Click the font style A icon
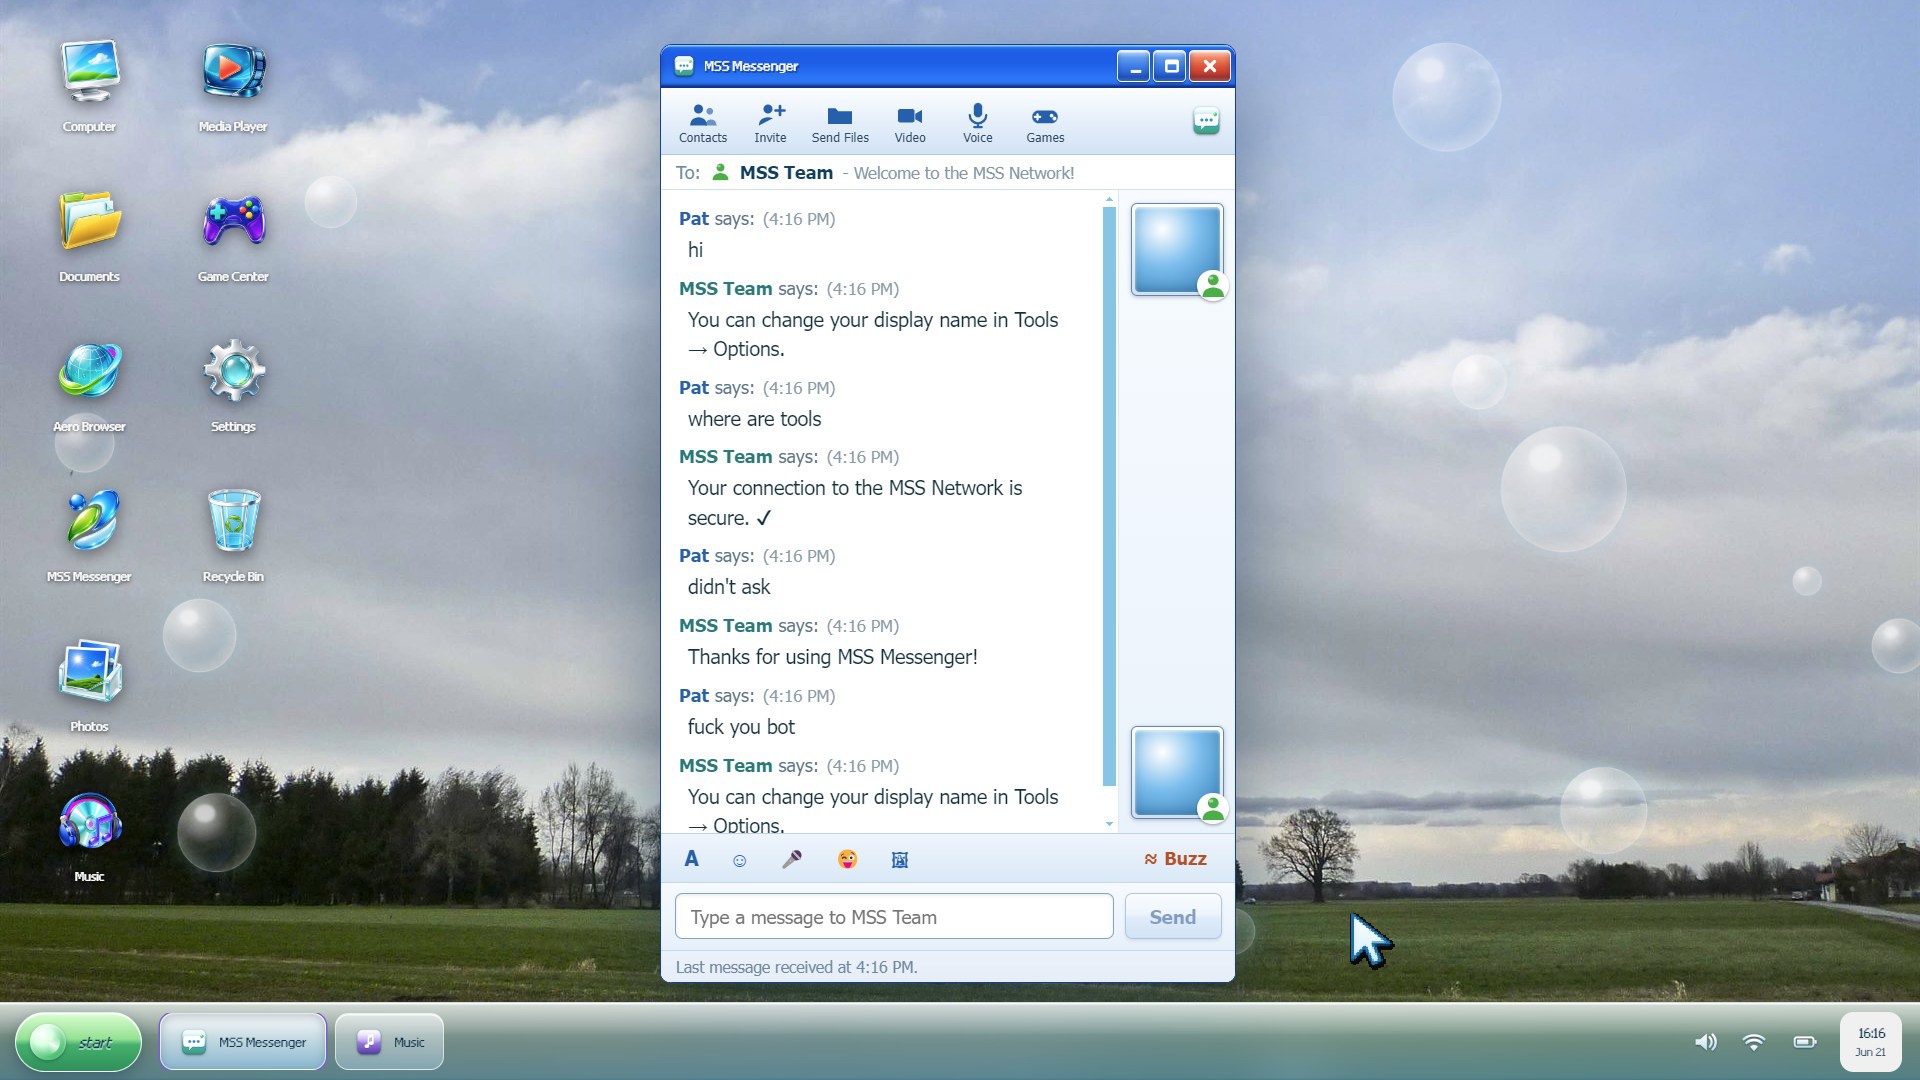This screenshot has height=1080, width=1920. tap(691, 859)
